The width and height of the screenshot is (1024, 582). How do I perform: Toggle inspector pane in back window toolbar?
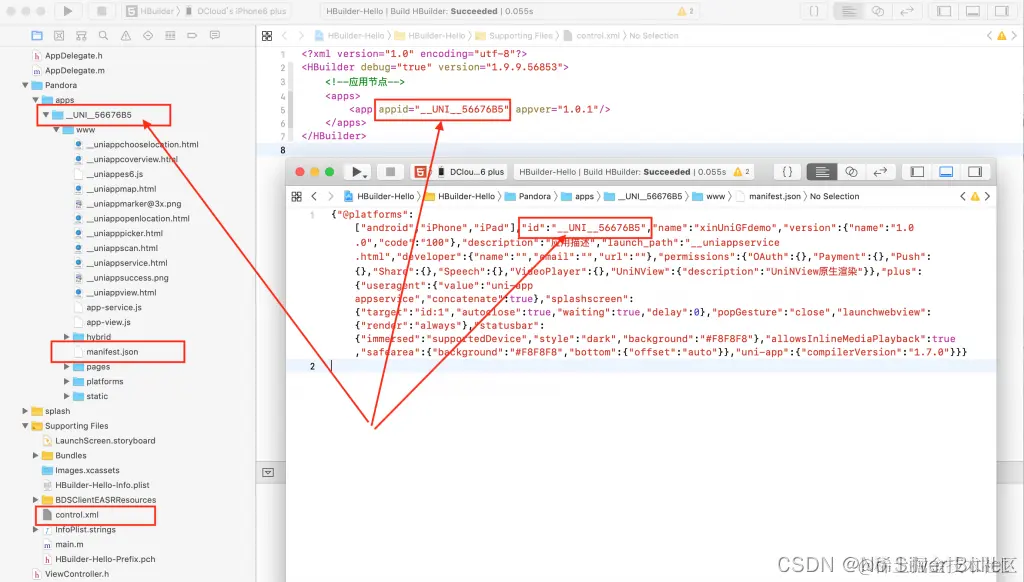point(1002,11)
